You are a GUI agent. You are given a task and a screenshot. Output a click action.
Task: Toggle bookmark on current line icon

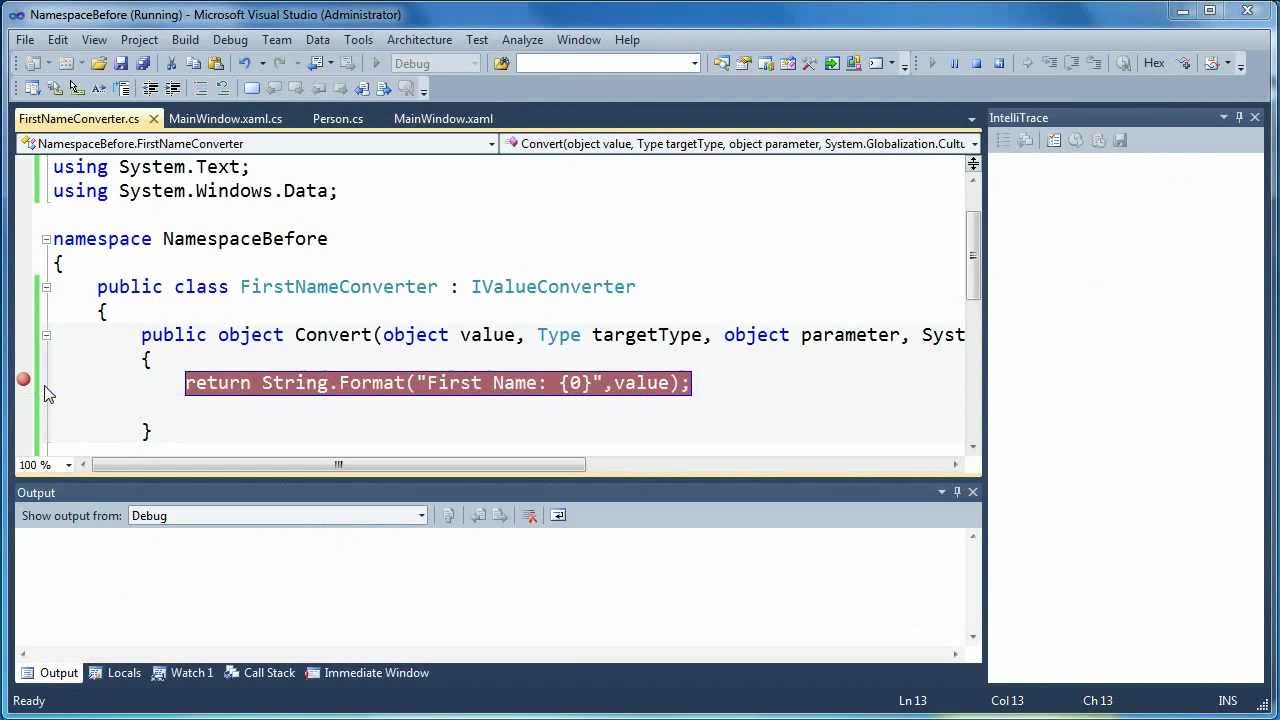pos(252,88)
